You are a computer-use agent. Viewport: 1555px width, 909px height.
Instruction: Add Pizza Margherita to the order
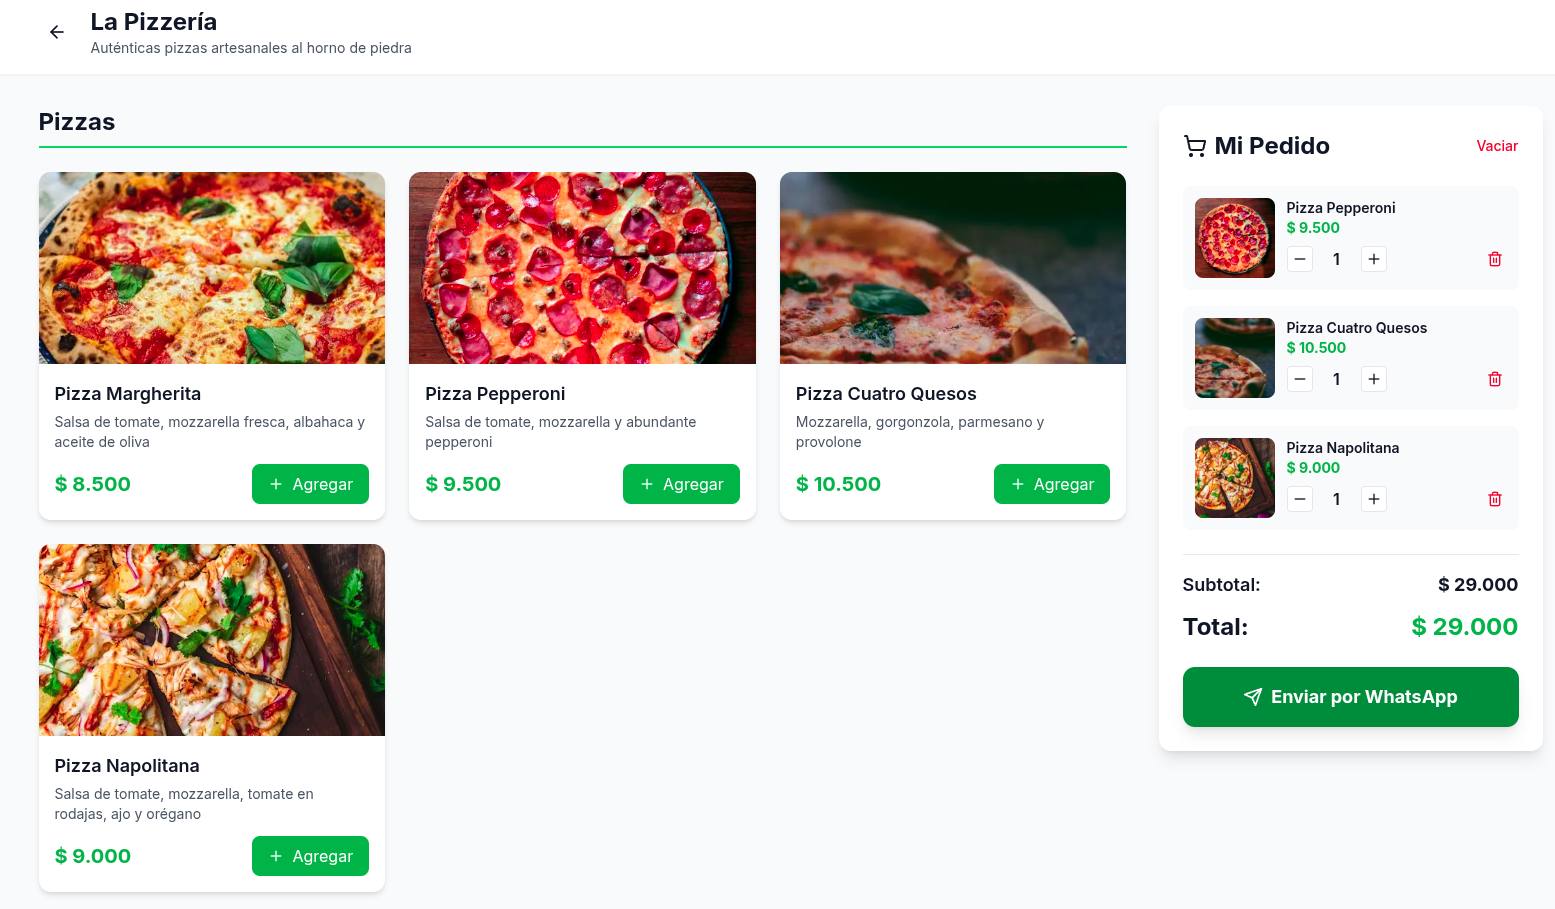click(x=310, y=484)
